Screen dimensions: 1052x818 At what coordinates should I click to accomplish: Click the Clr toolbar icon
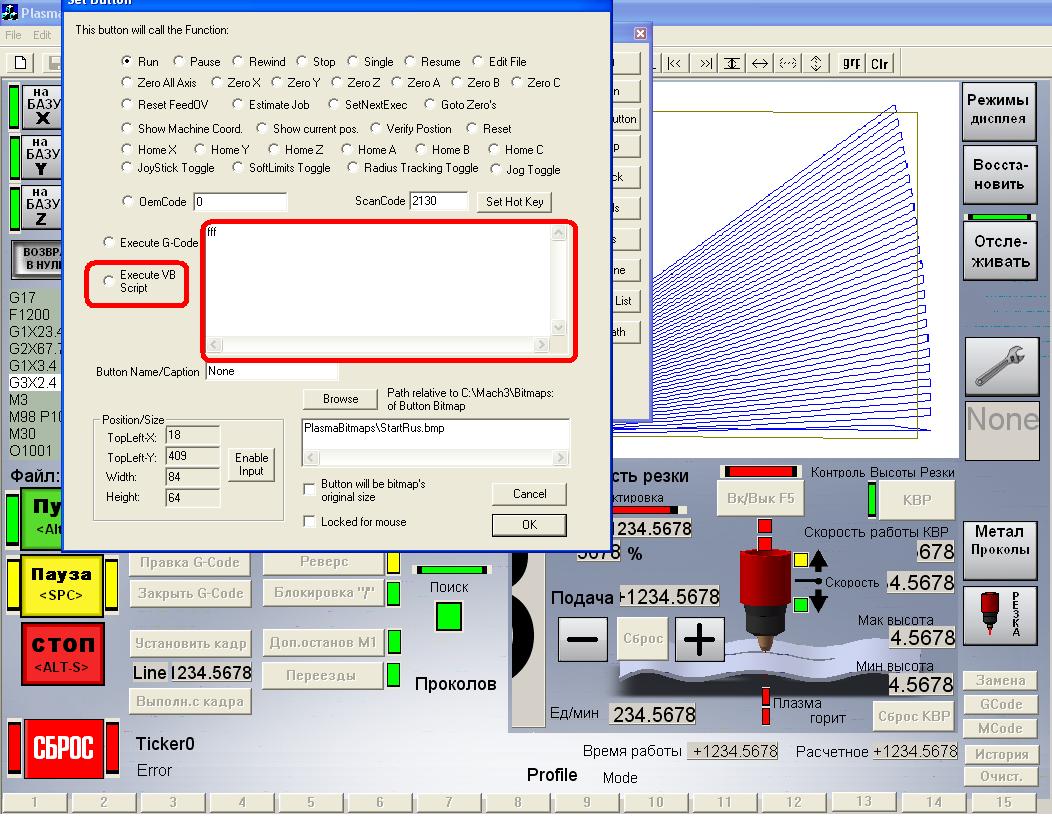pos(879,64)
